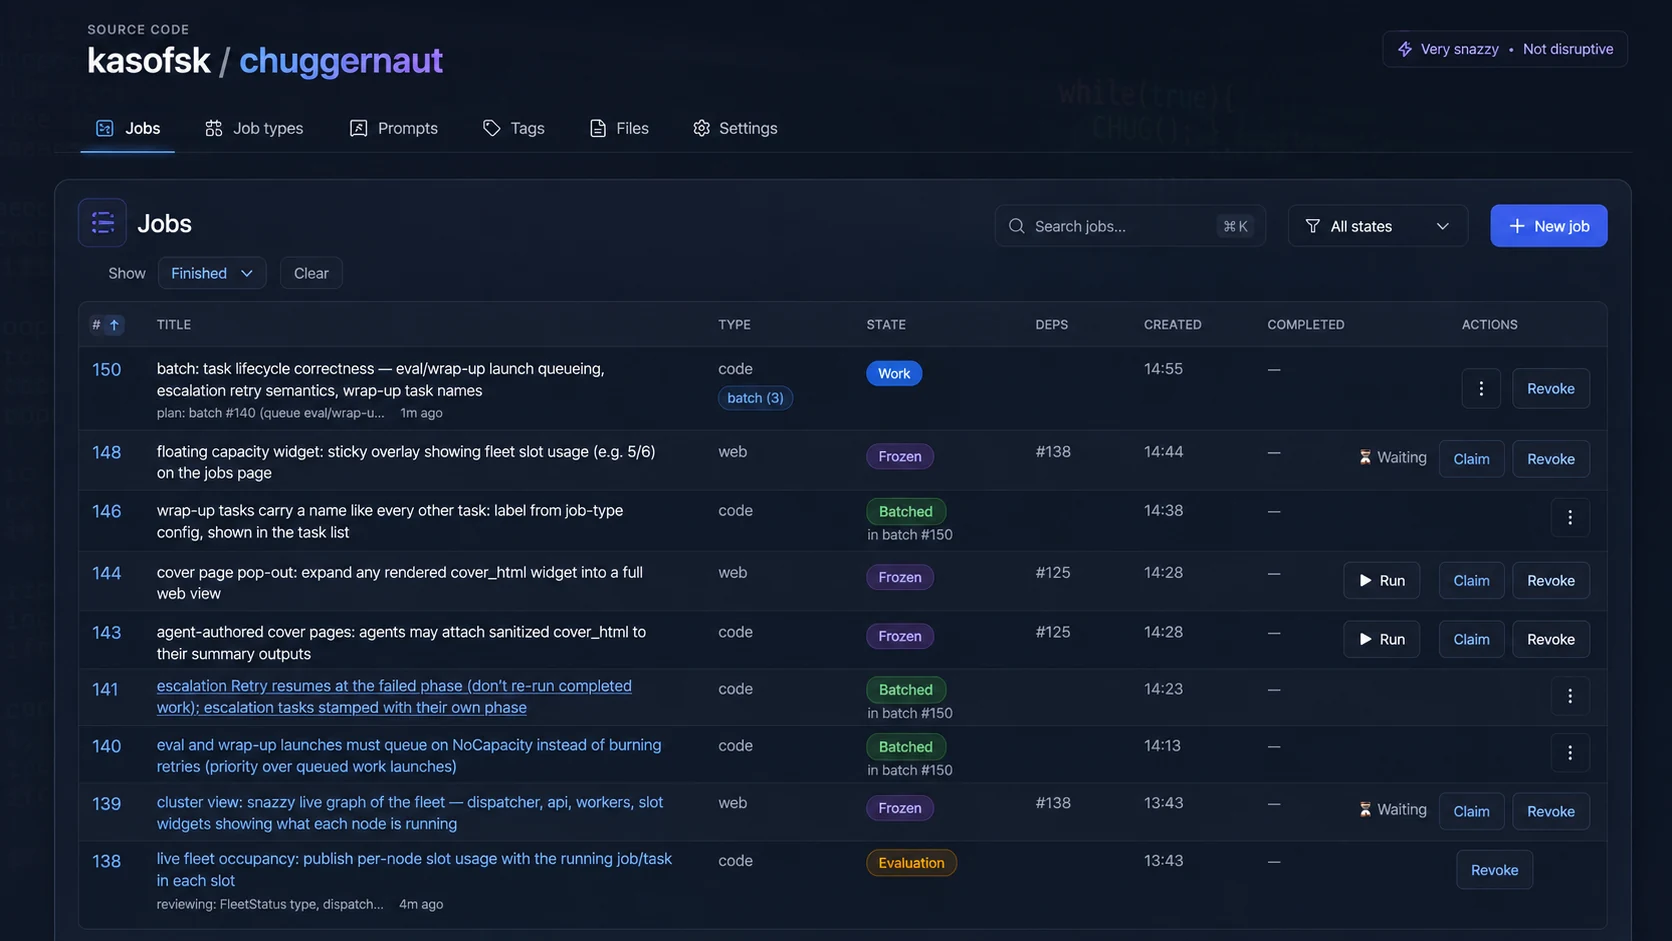Claim job 143

pos(1471,640)
